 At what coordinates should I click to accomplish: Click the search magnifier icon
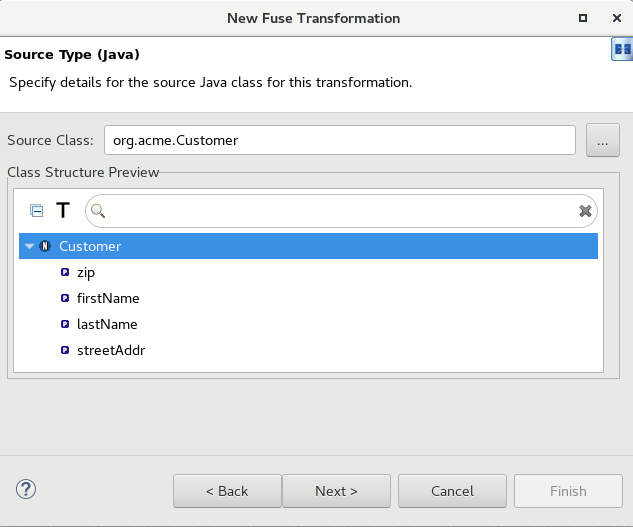pos(99,211)
